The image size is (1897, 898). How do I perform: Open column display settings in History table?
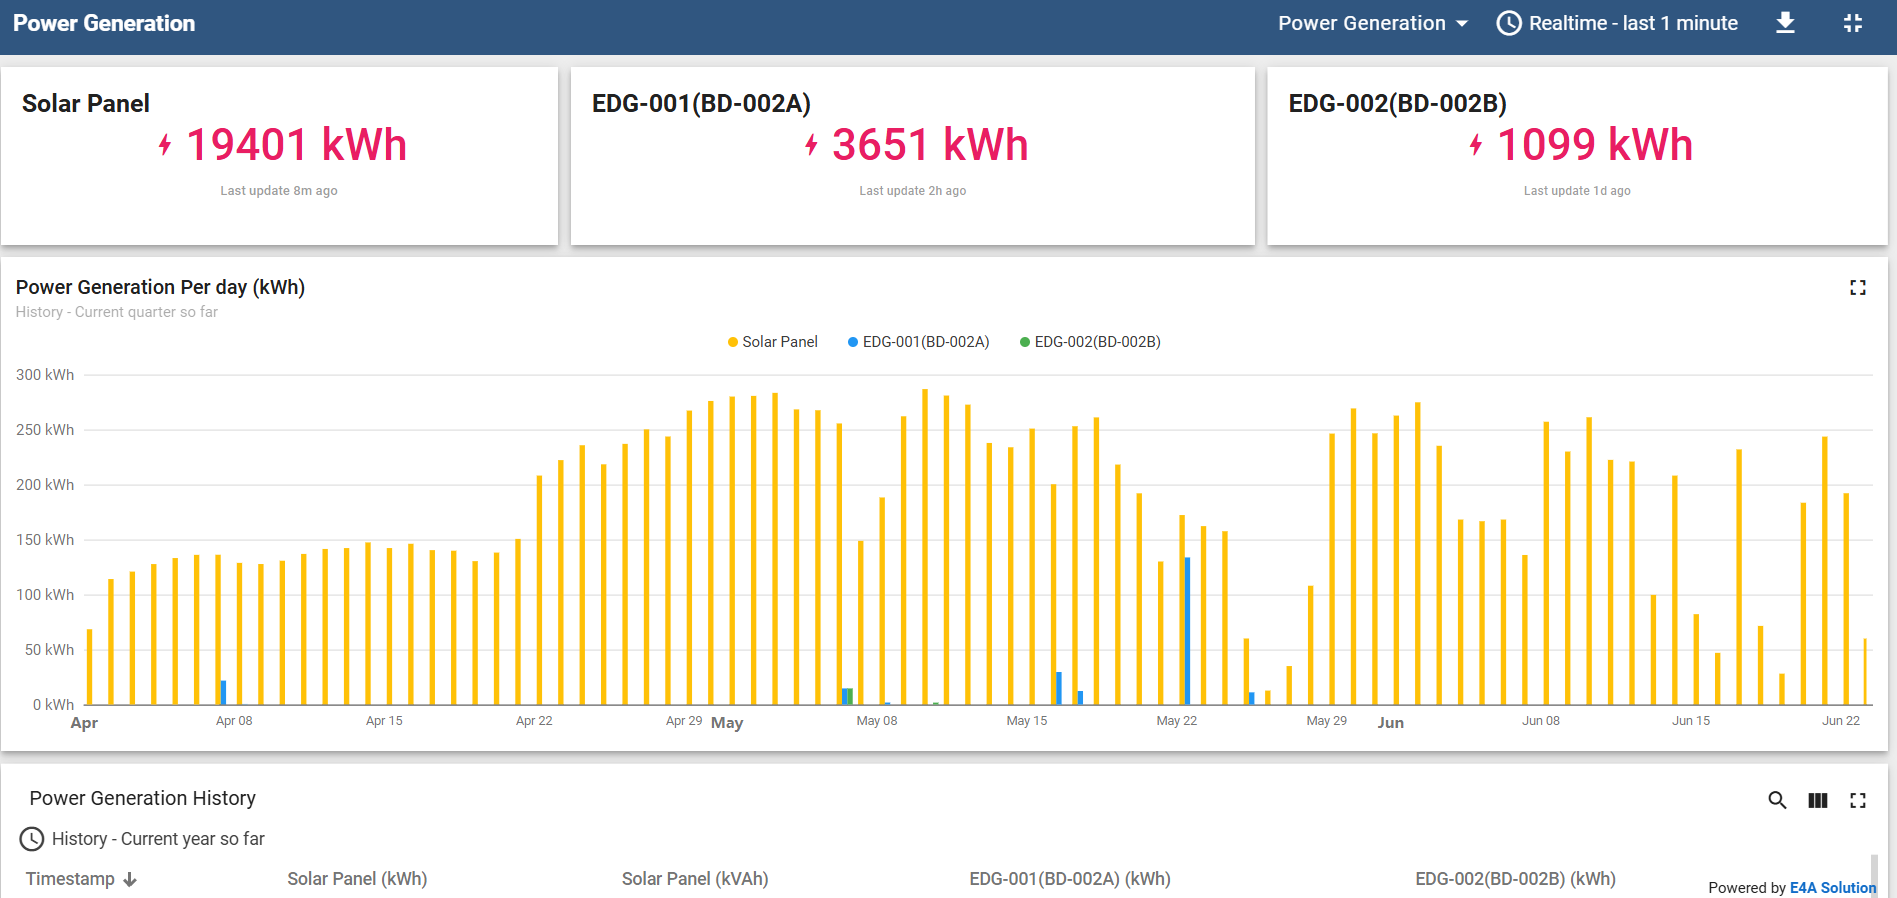pos(1818,800)
